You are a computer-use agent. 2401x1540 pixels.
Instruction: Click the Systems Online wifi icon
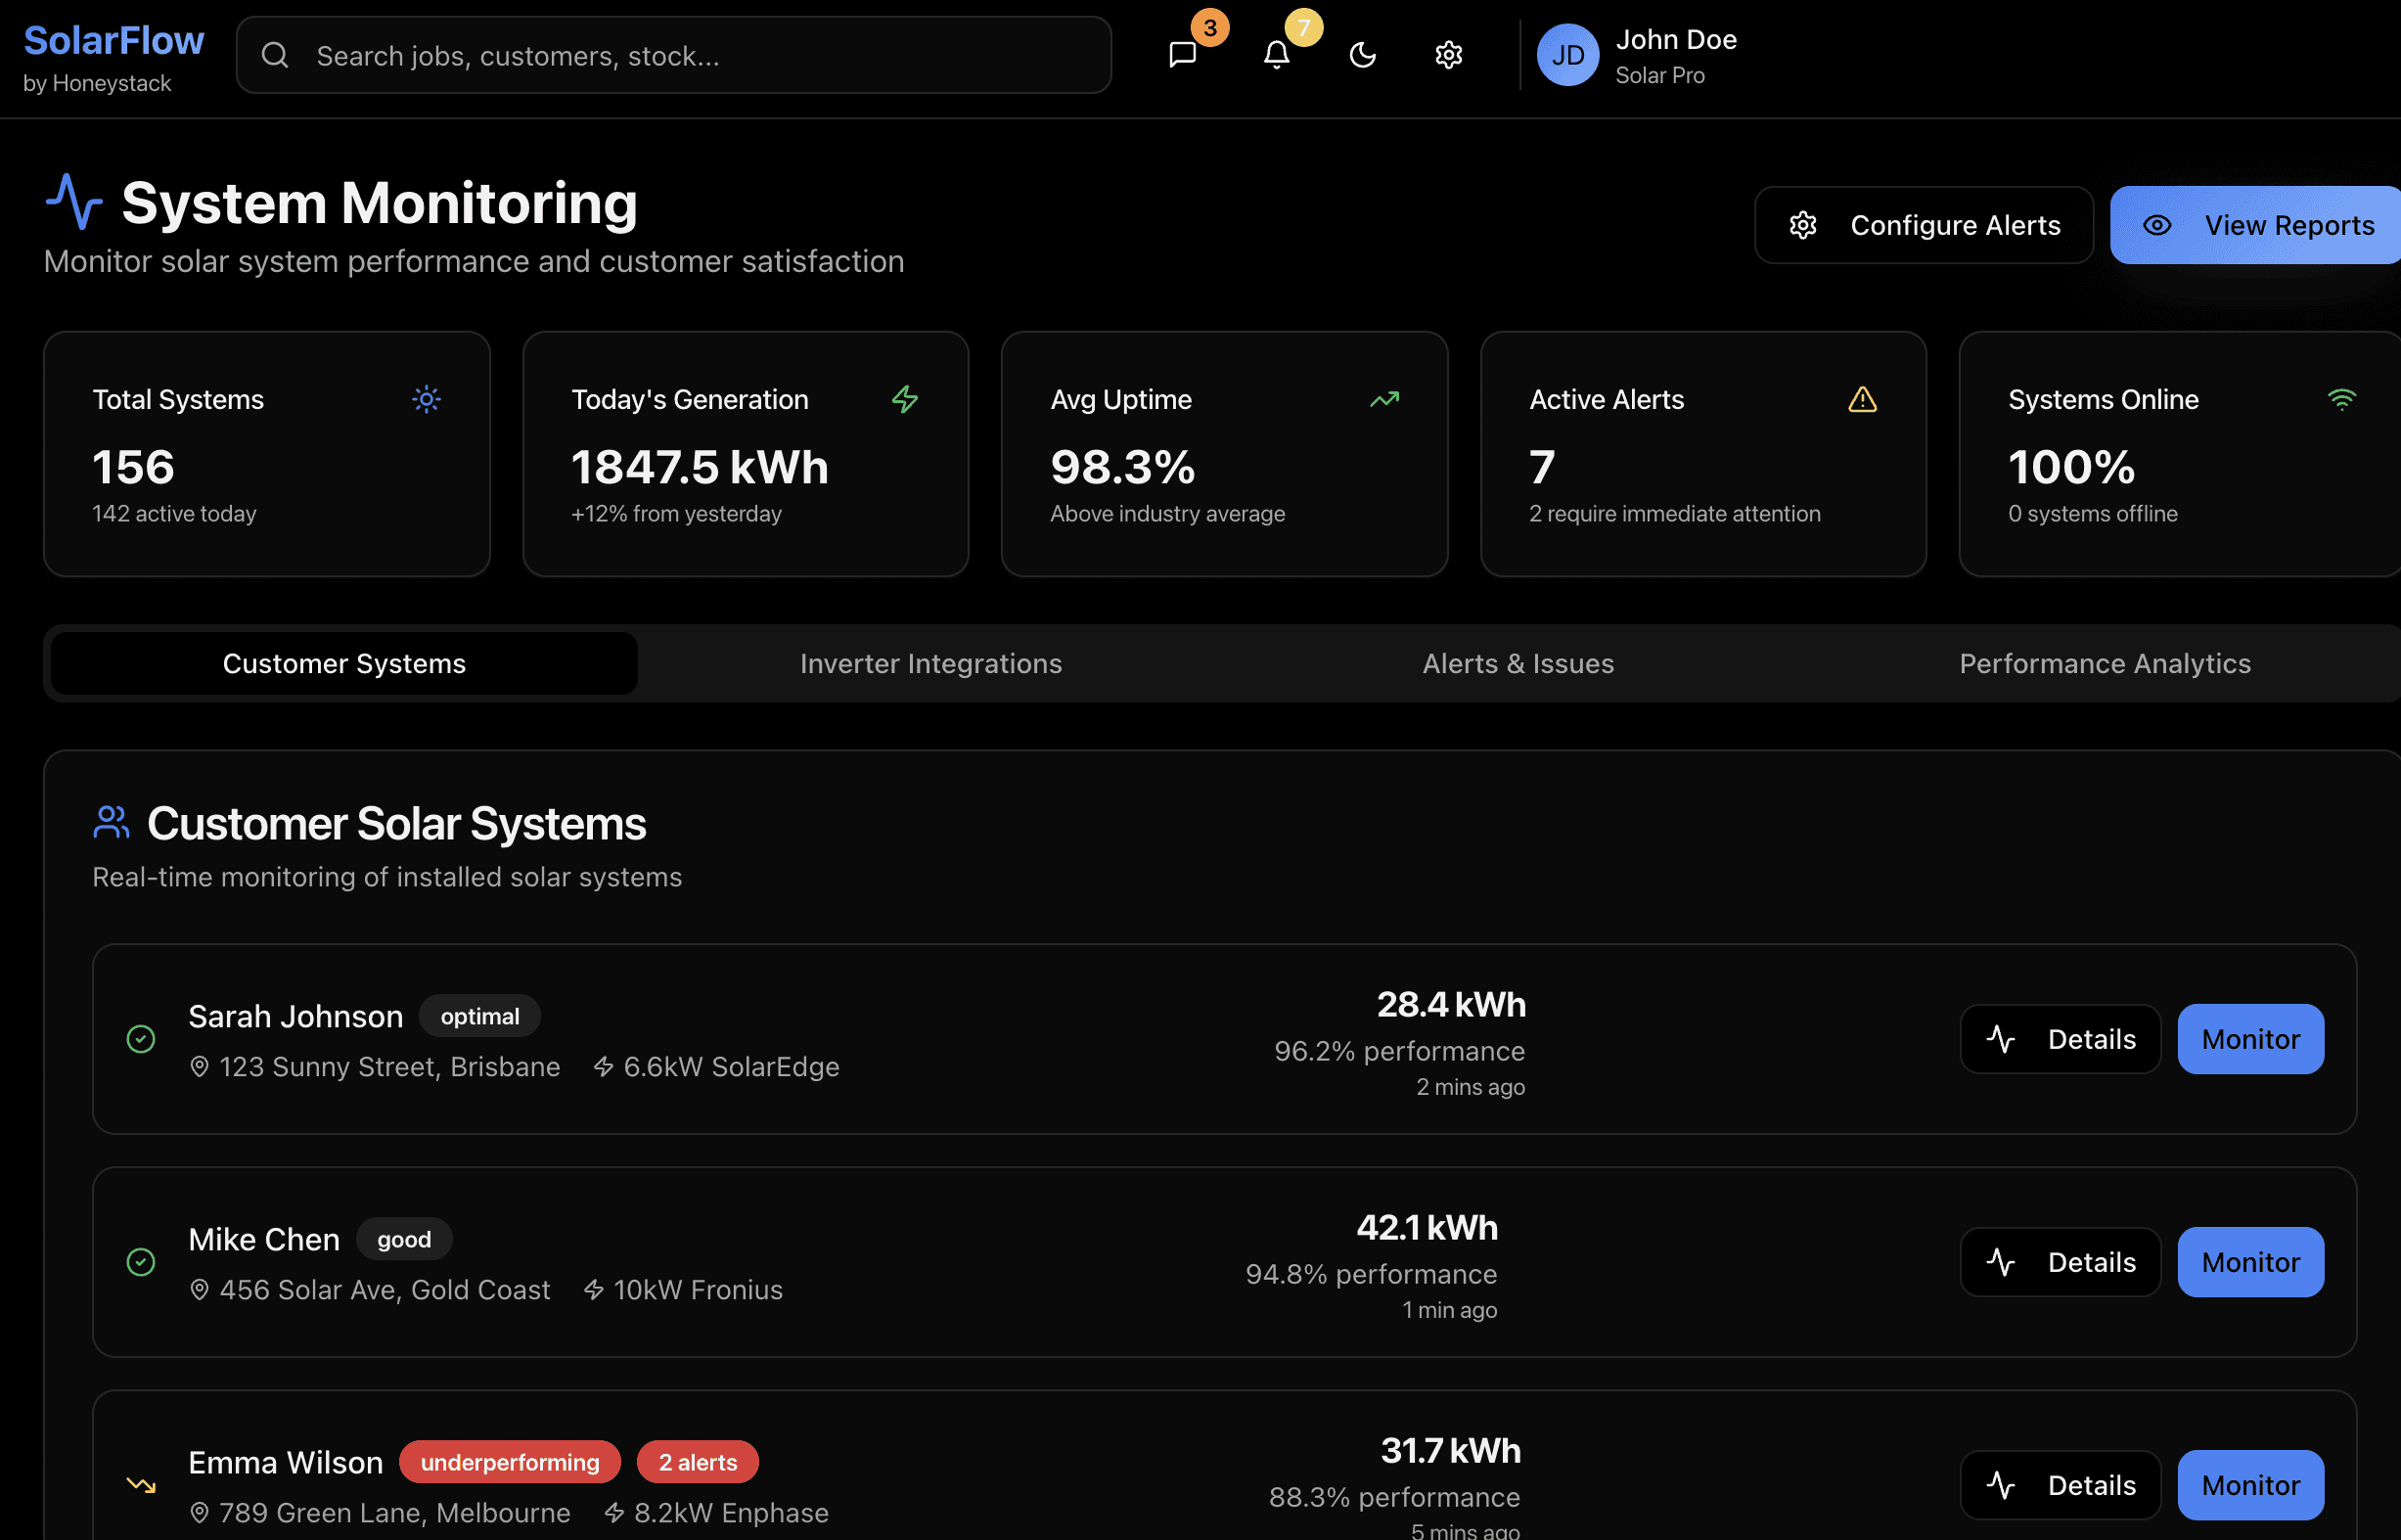[2341, 399]
